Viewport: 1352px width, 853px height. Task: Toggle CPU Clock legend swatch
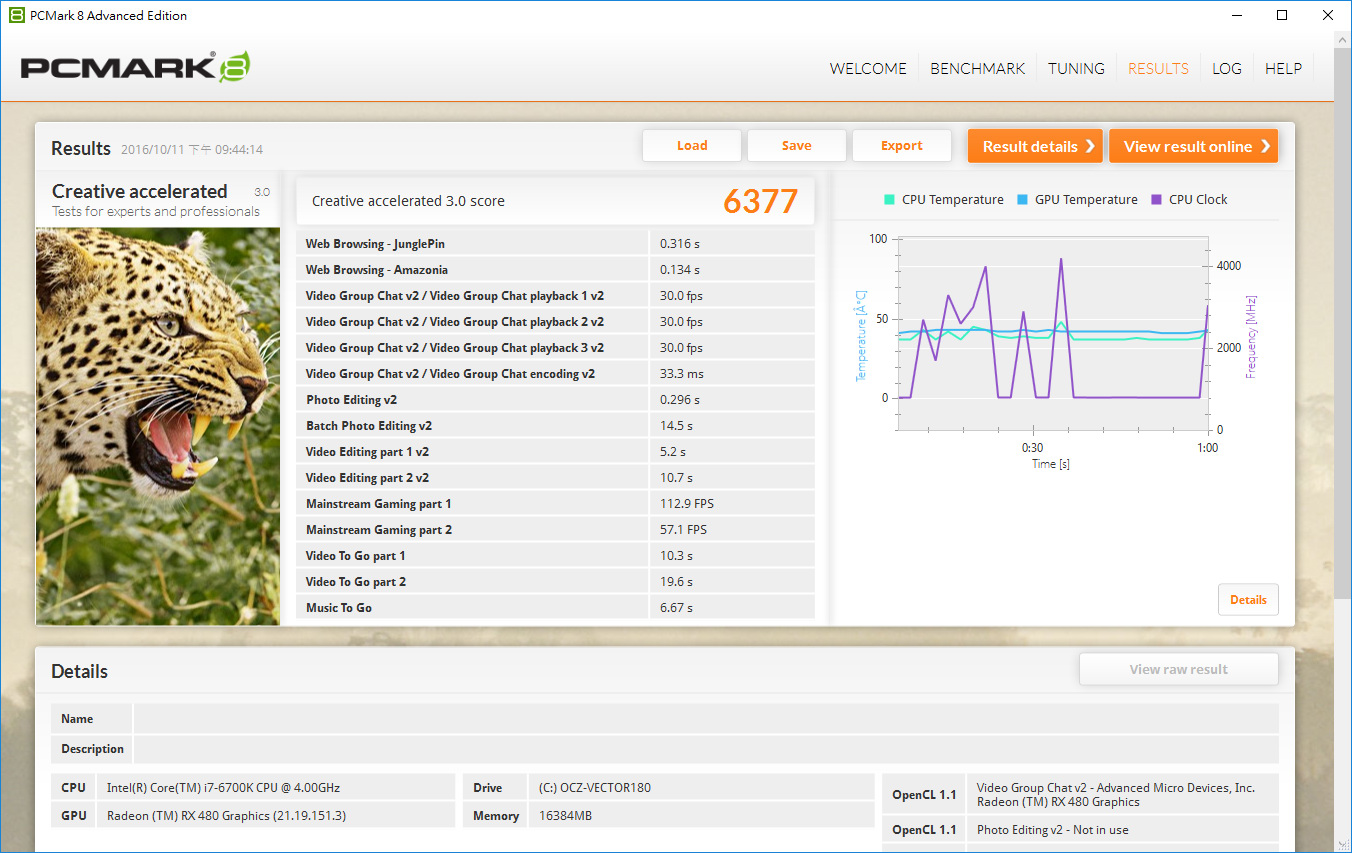pos(1157,199)
